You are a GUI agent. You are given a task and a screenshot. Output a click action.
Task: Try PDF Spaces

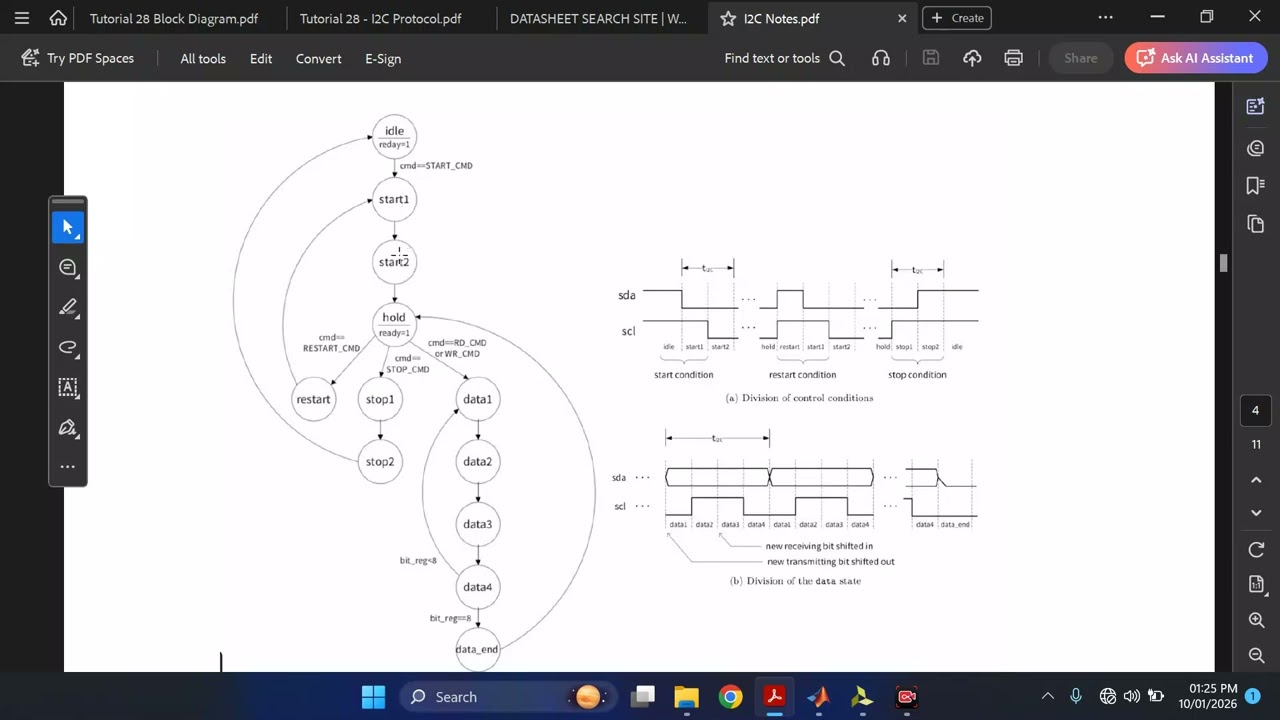click(77, 58)
